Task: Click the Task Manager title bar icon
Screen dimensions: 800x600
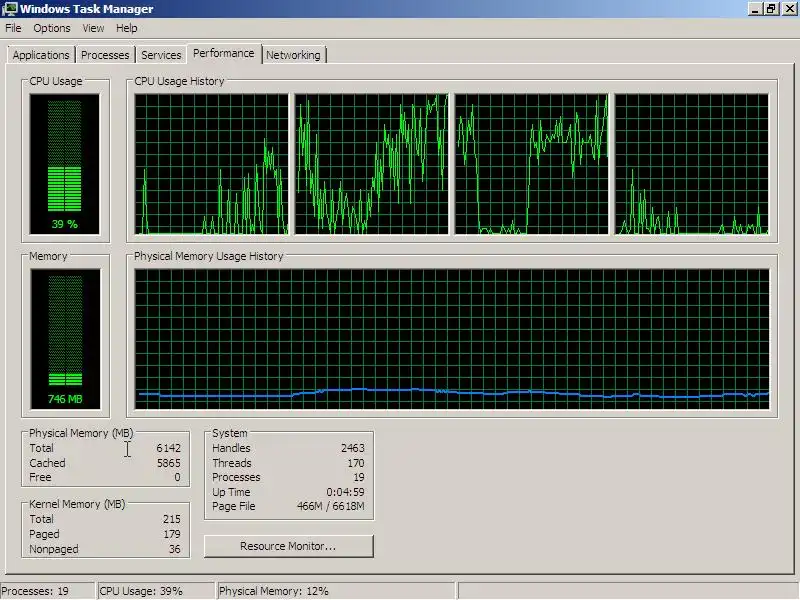Action: [10, 9]
